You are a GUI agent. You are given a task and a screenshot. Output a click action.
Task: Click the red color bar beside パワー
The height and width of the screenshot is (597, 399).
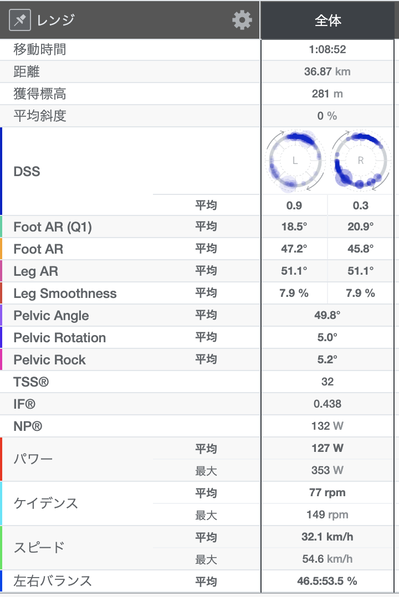(x=1, y=459)
